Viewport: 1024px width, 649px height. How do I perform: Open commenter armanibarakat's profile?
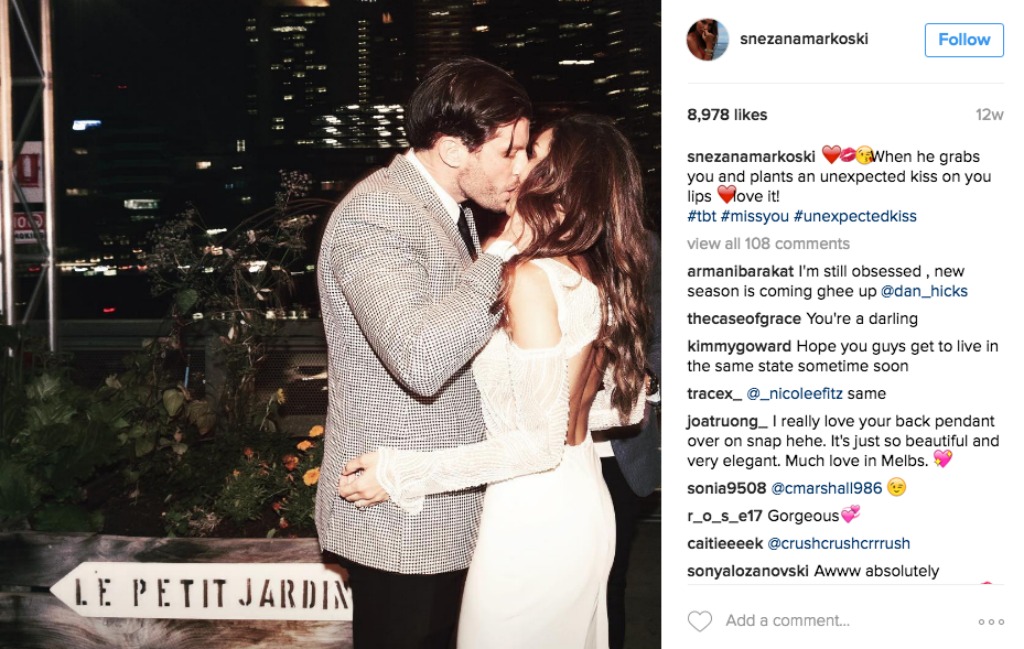coord(741,272)
